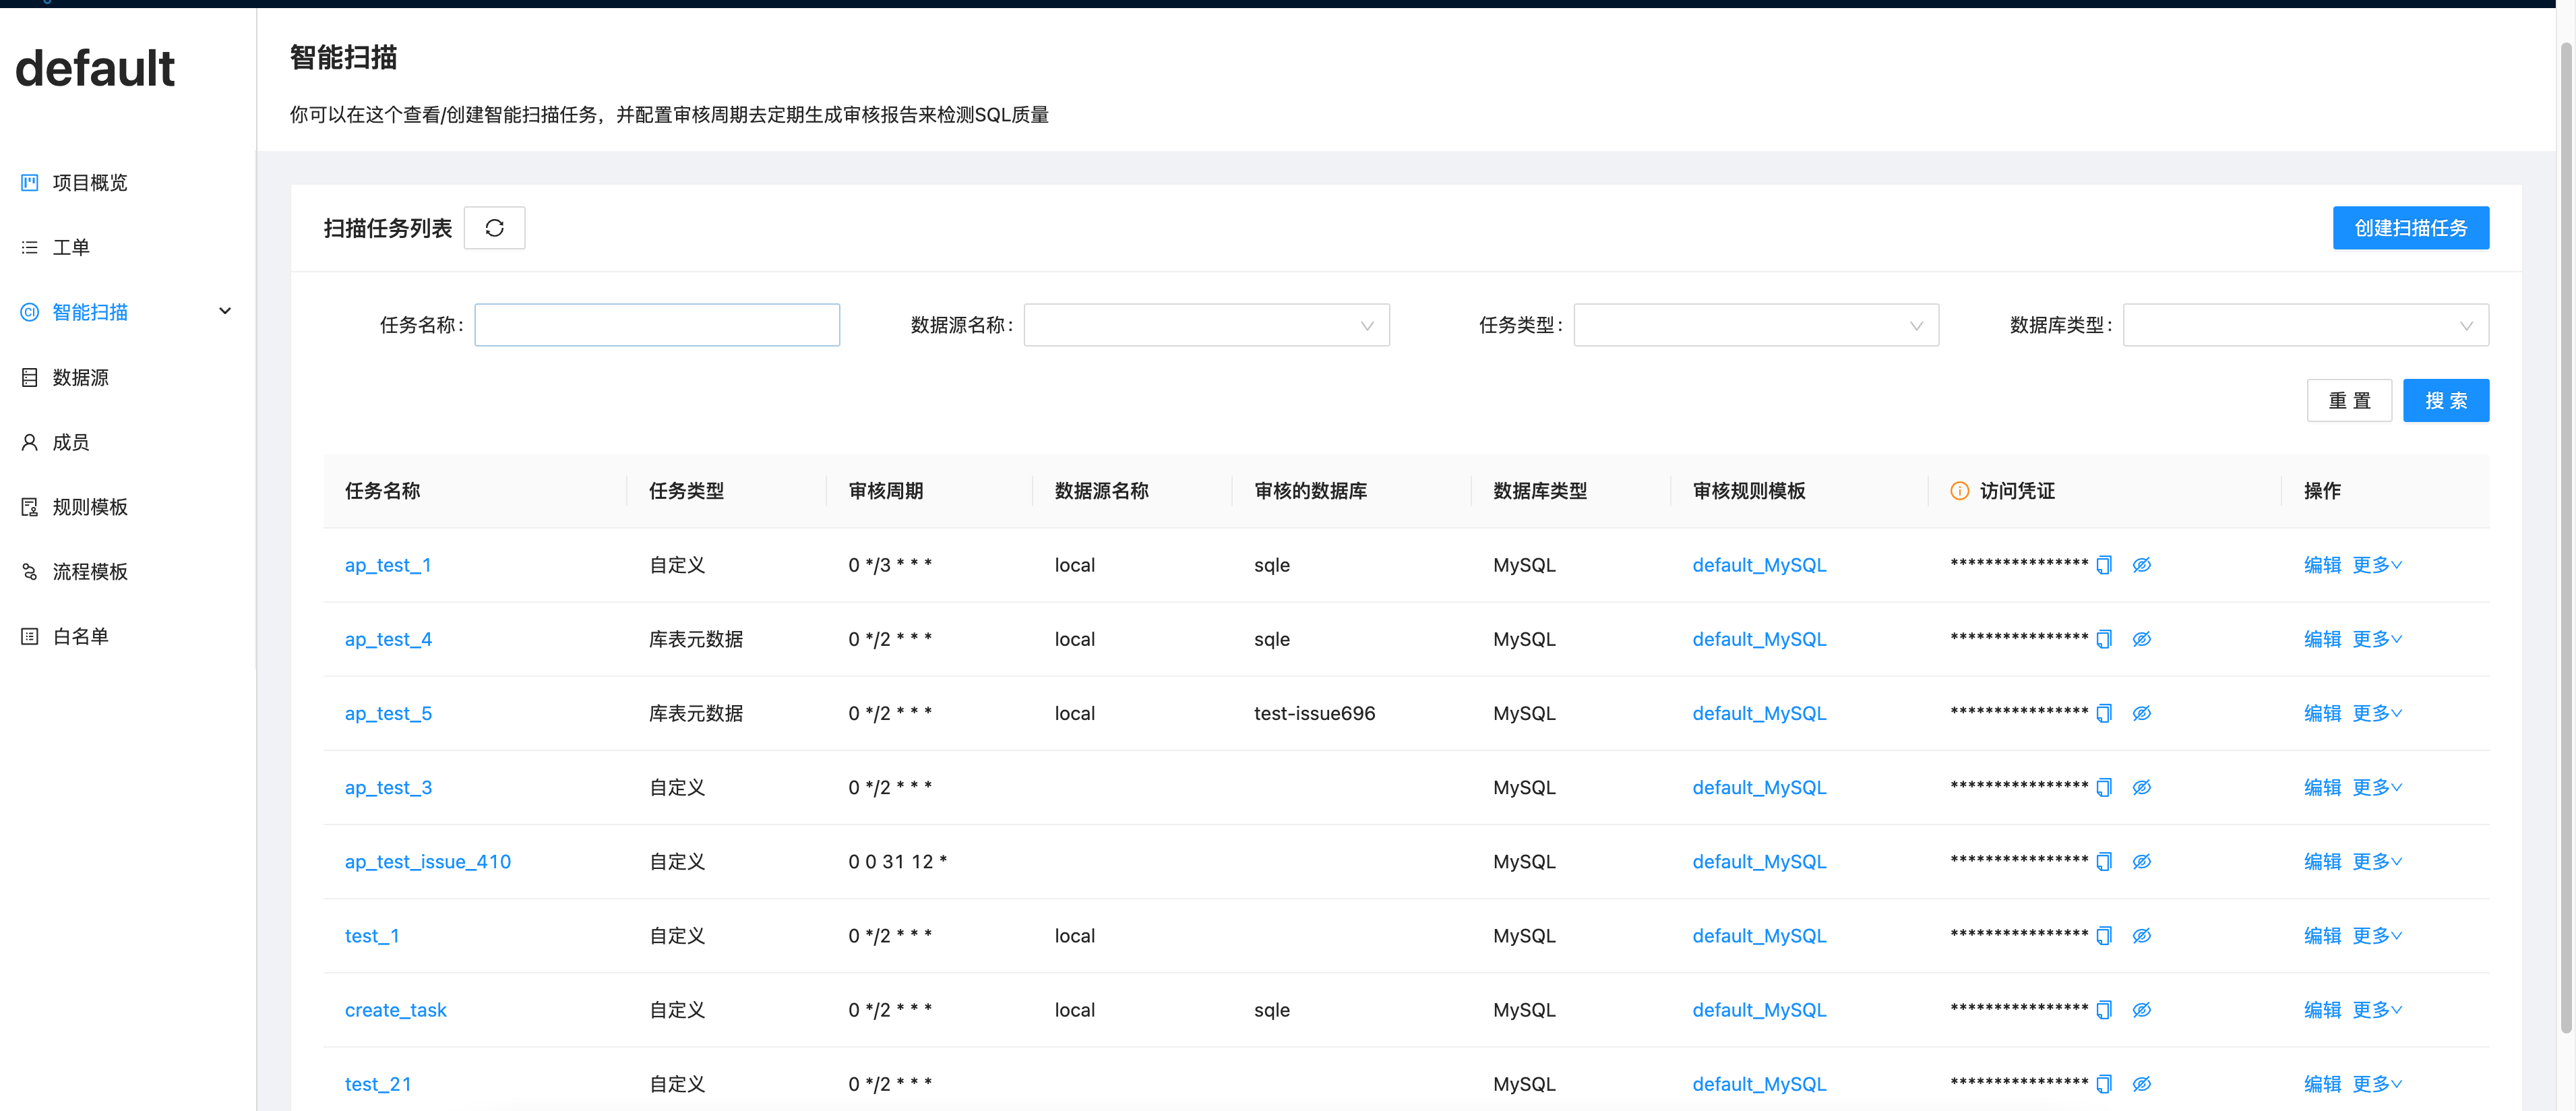Refresh the 扫描任务列表 with the reload icon
The image size is (2576, 1111).
tap(495, 227)
